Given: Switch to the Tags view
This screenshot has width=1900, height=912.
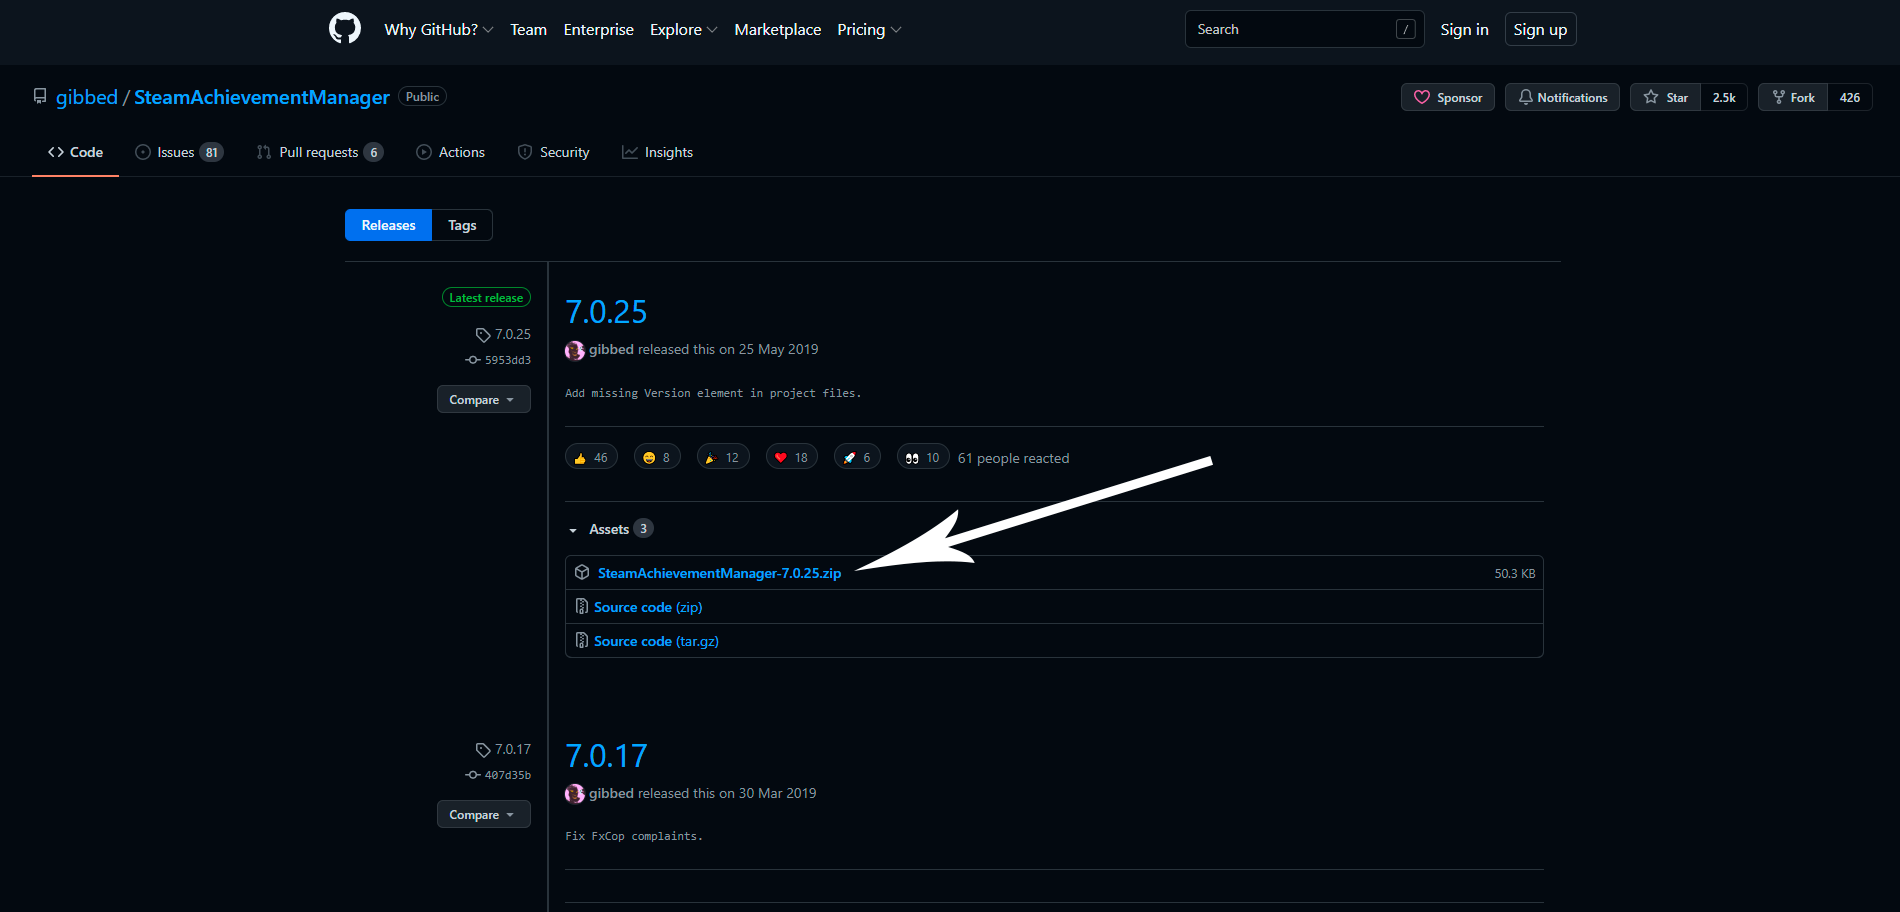Looking at the screenshot, I should [462, 225].
